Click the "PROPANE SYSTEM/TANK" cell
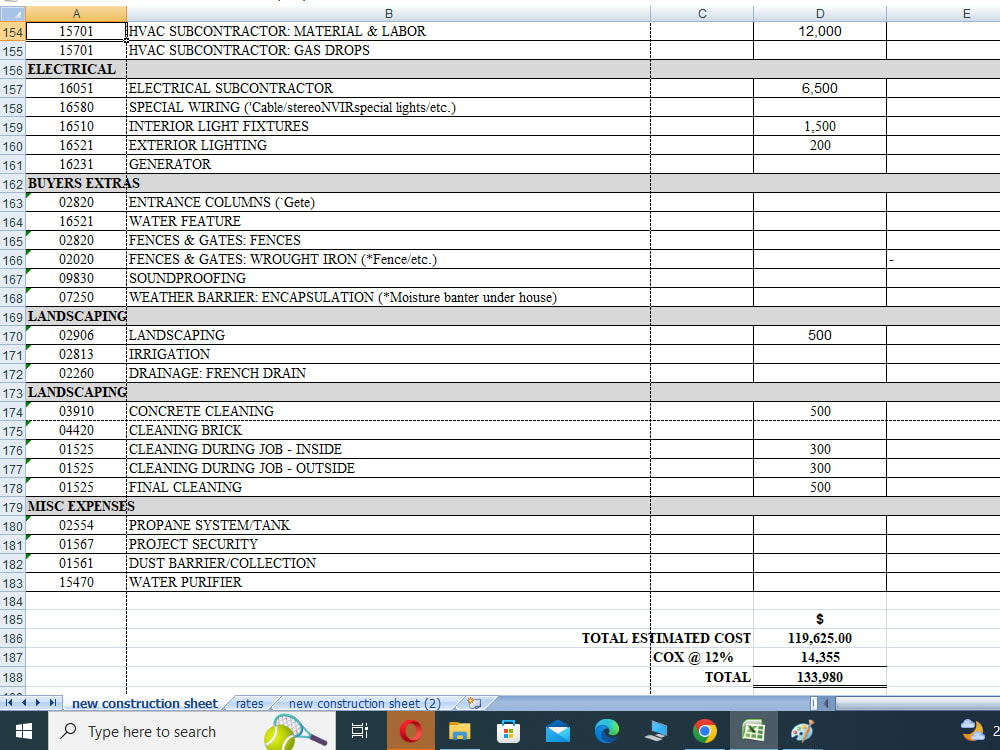 pos(388,526)
